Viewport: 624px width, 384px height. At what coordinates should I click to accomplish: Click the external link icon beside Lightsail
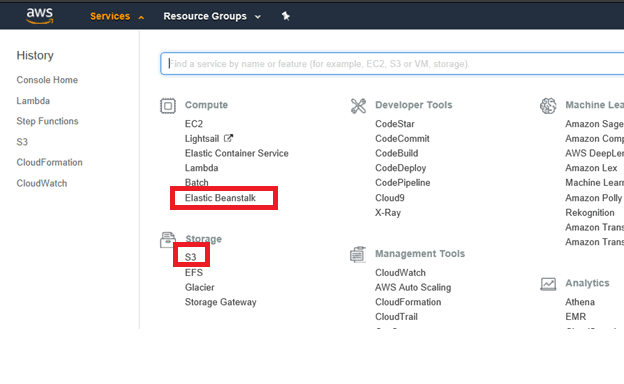pyautogui.click(x=228, y=138)
